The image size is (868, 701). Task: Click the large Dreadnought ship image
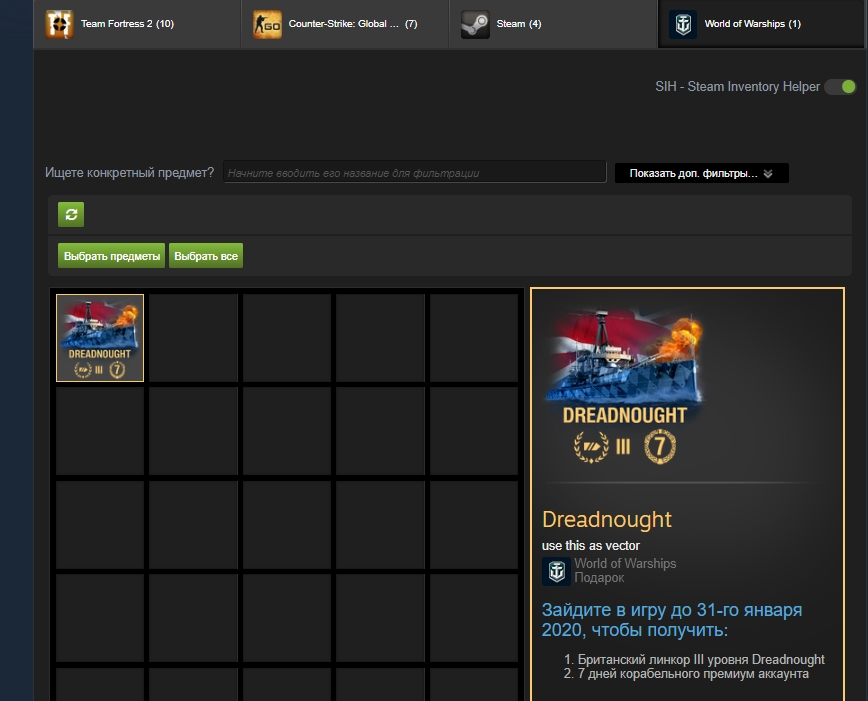click(624, 386)
